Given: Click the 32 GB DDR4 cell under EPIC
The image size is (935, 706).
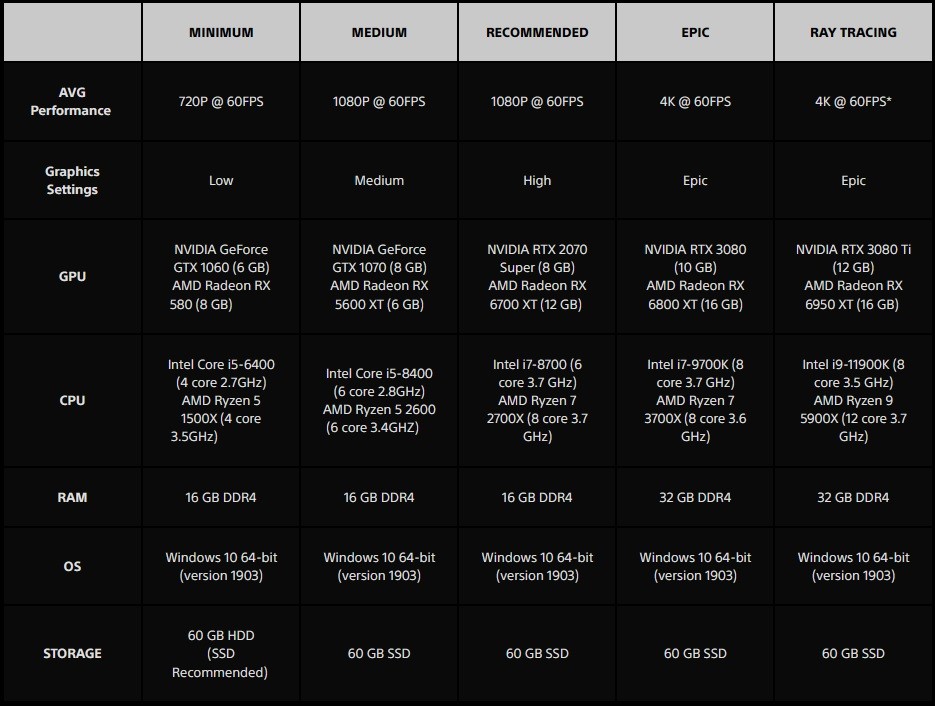Looking at the screenshot, I should tap(695, 497).
